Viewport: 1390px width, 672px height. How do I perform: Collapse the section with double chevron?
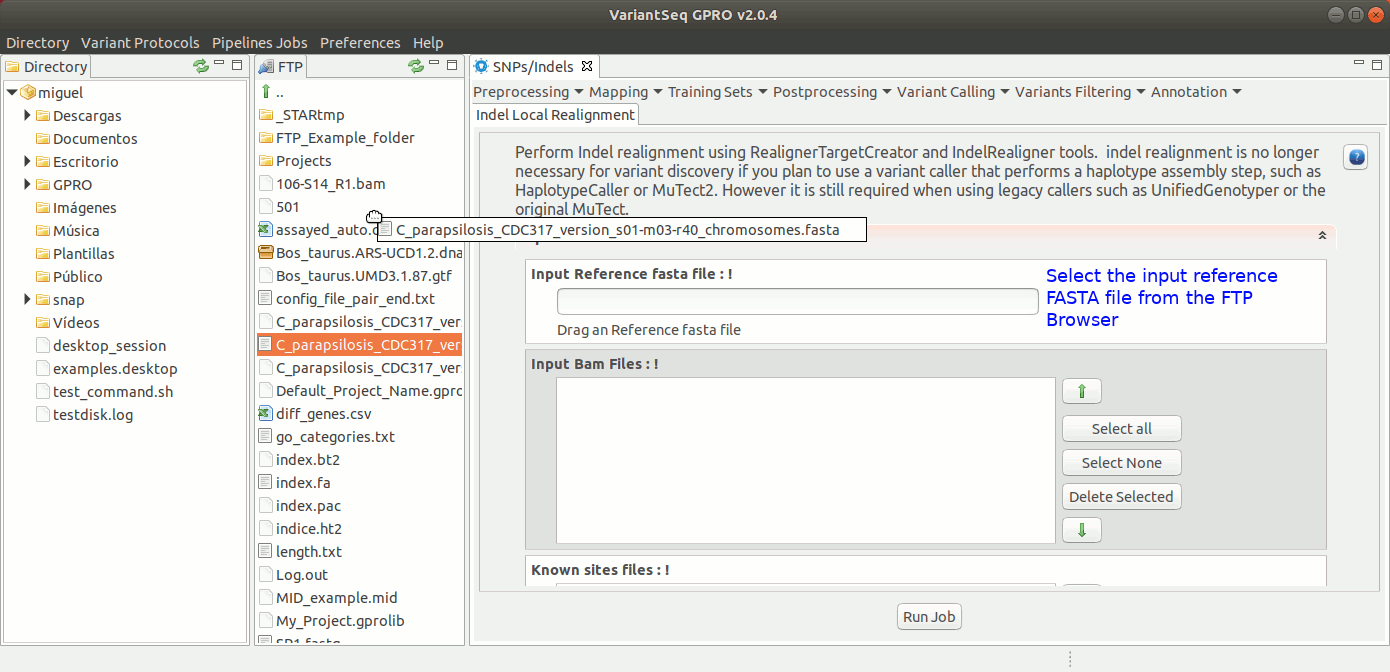point(1322,235)
